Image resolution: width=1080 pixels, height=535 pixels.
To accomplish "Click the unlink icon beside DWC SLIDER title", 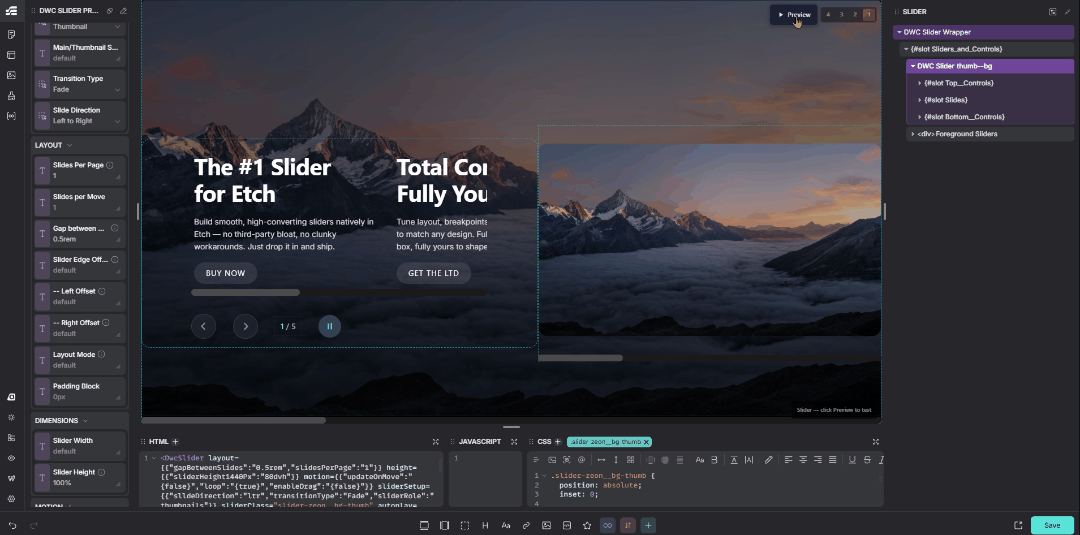I will [x=110, y=11].
